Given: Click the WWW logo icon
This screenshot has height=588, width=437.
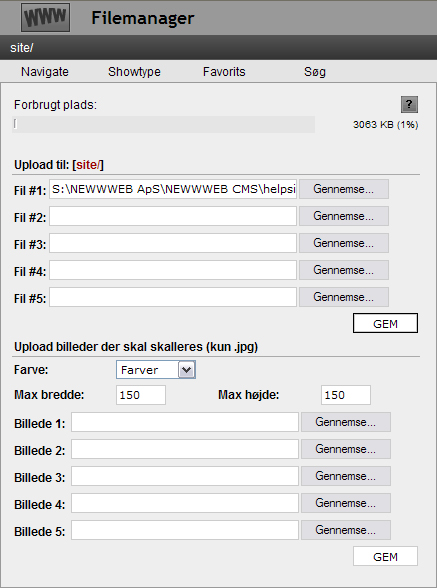Looking at the screenshot, I should (x=45, y=18).
